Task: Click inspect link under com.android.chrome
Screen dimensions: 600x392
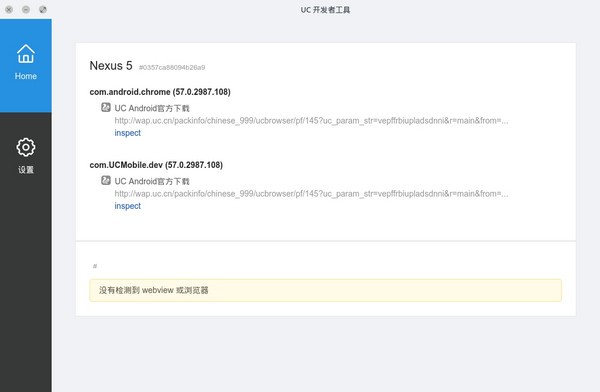Action: pos(127,133)
